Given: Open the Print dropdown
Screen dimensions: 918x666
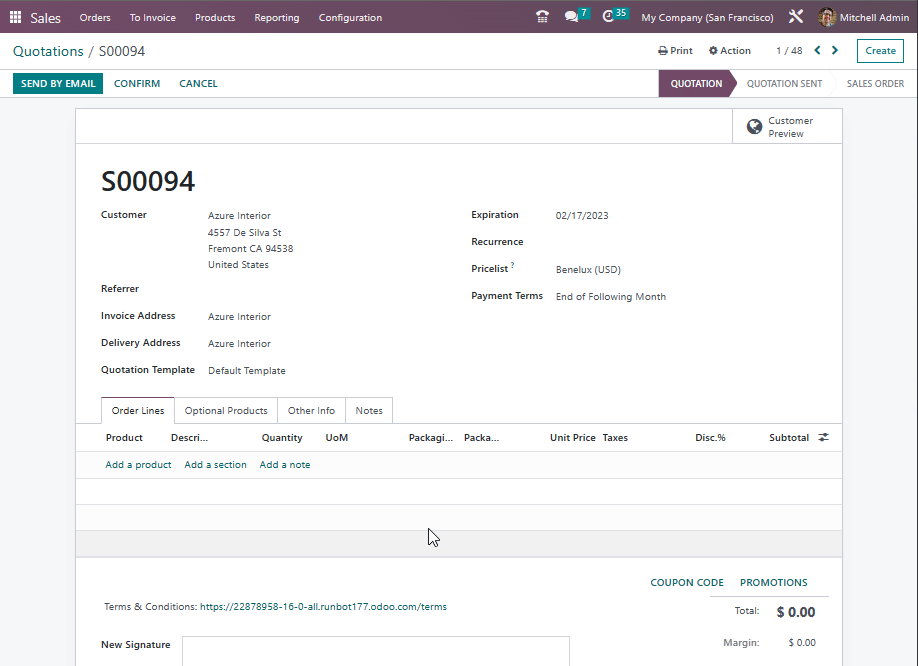Looking at the screenshot, I should click(675, 50).
